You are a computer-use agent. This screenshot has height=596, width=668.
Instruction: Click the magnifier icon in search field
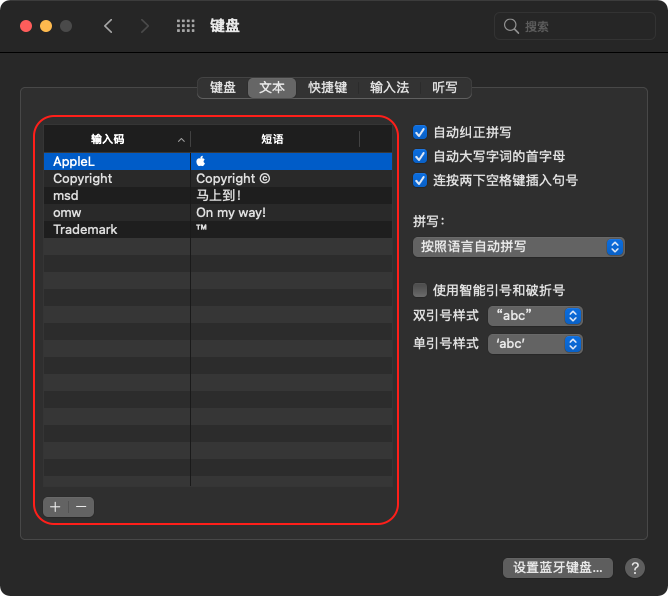511,26
